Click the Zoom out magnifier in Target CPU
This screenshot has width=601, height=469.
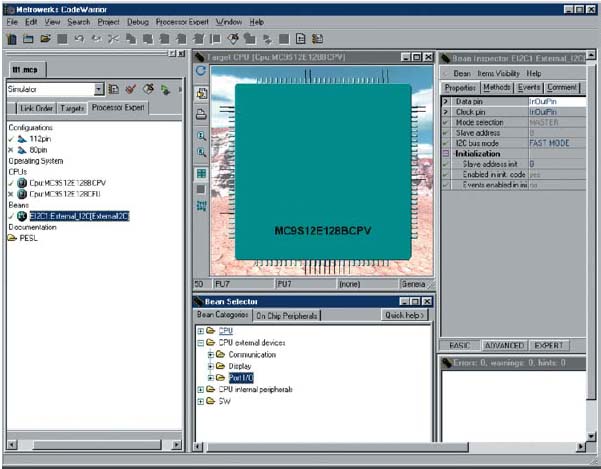pyautogui.click(x=201, y=152)
